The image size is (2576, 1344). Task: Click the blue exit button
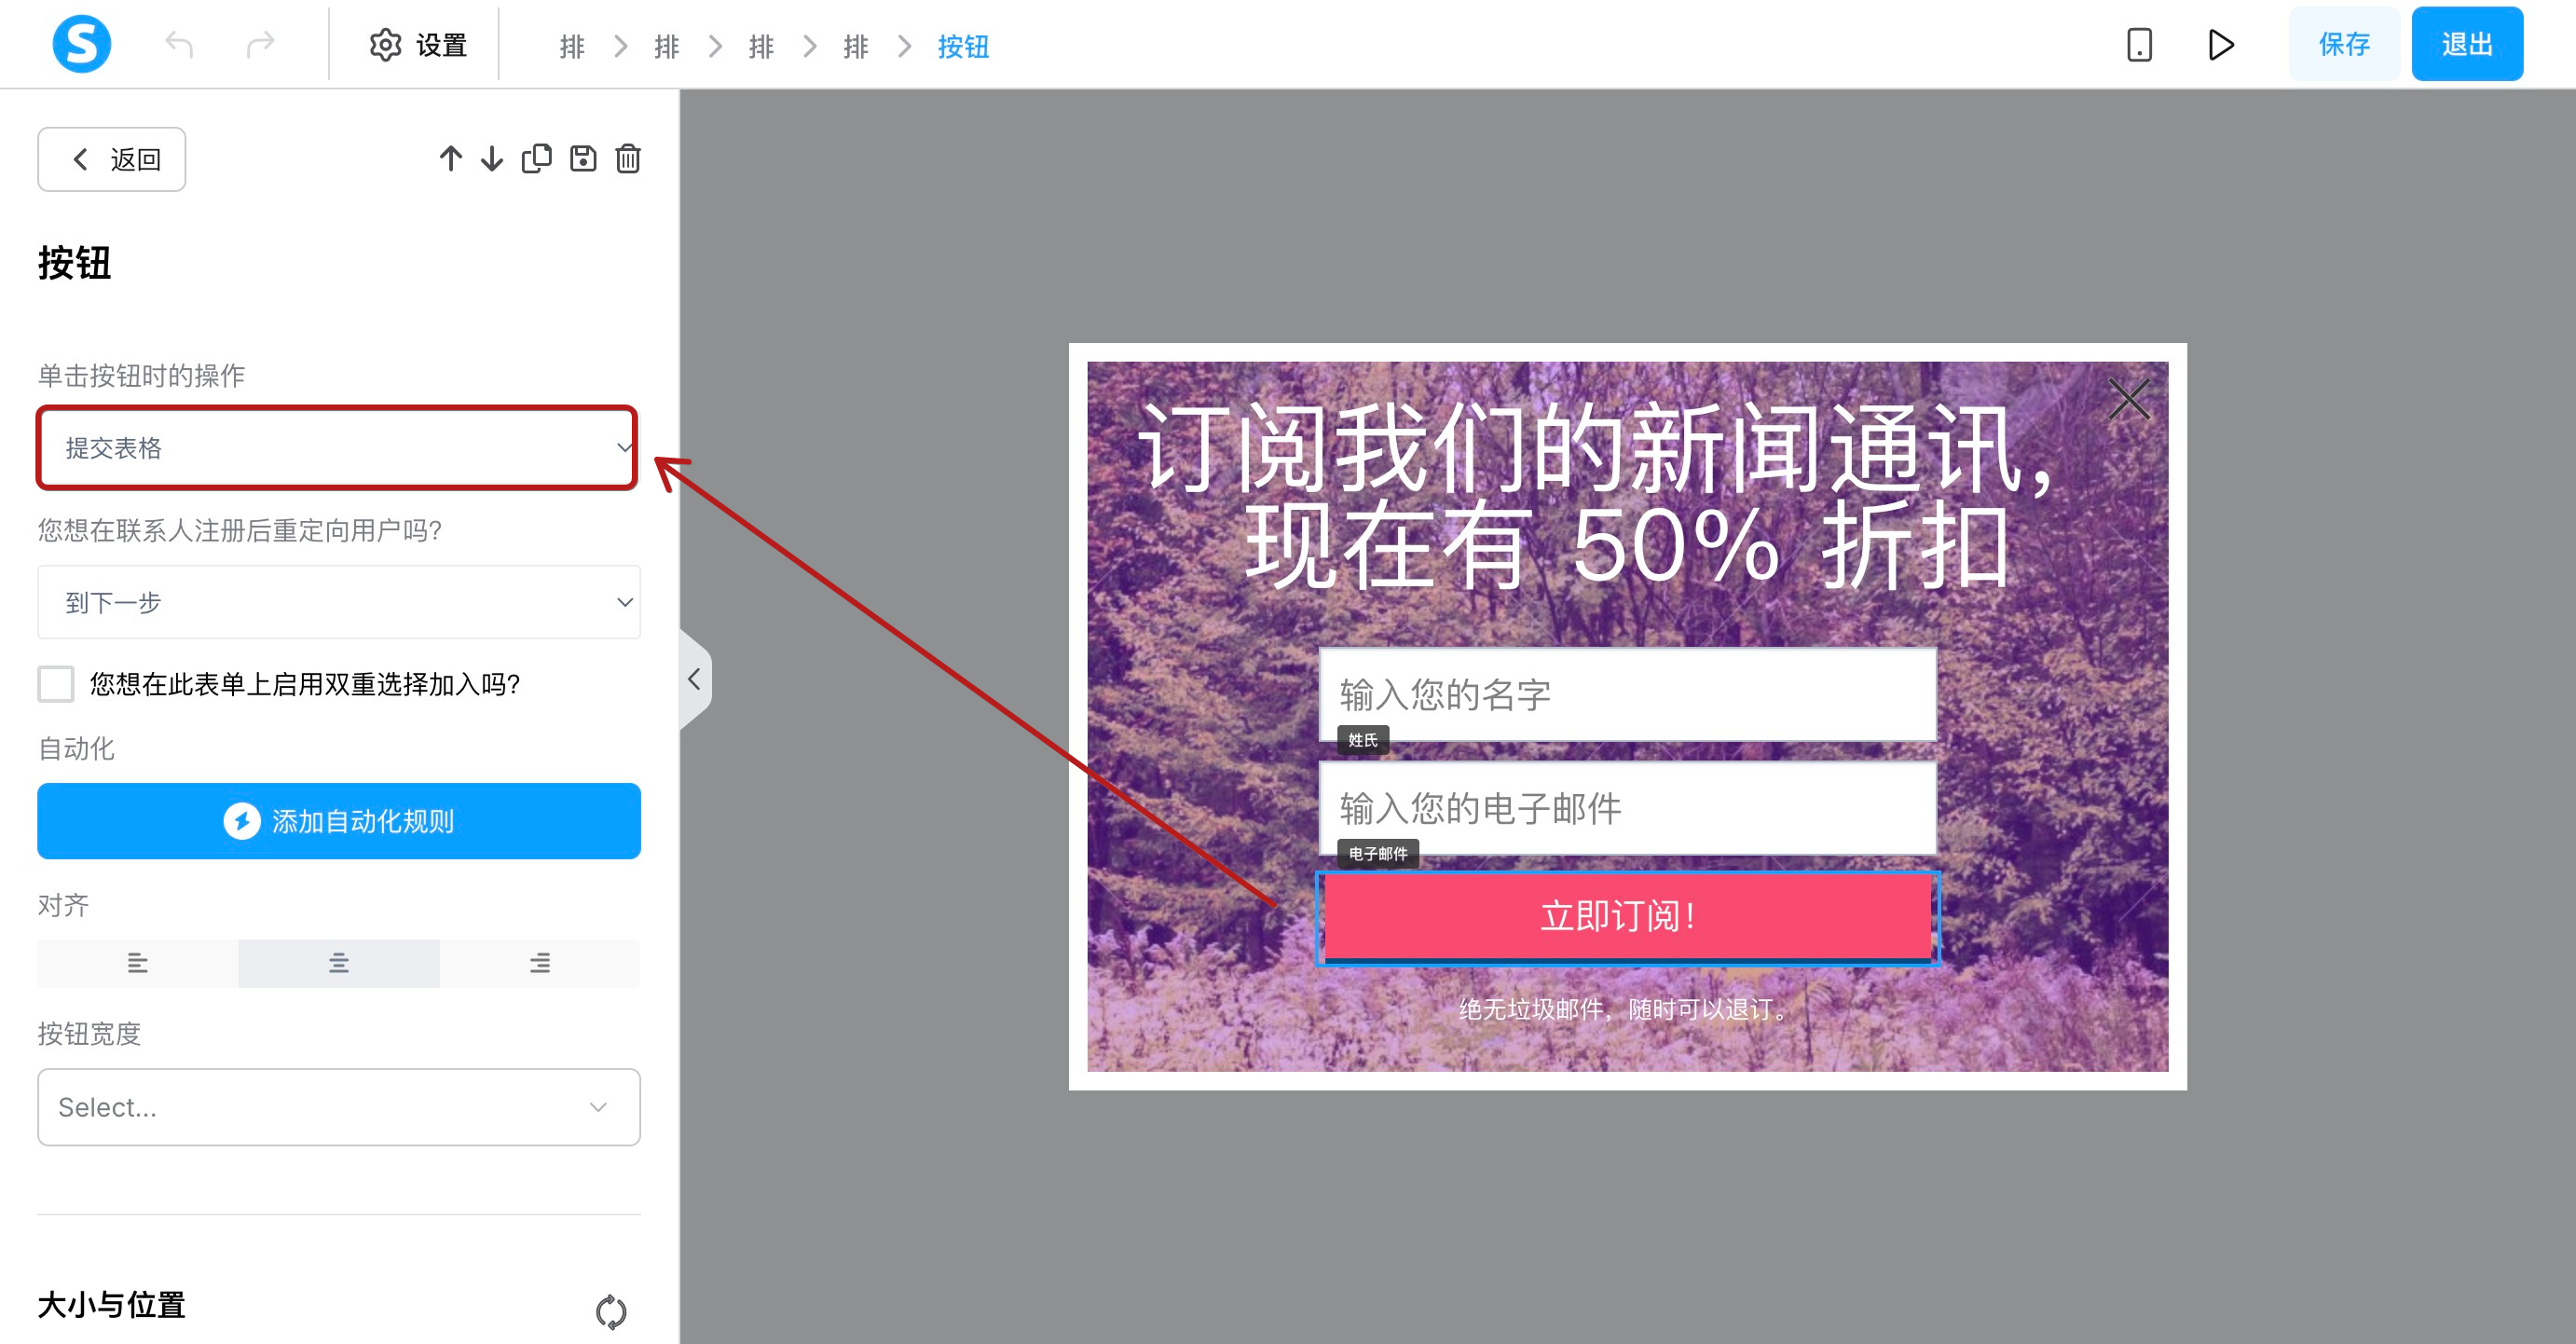pyautogui.click(x=2466, y=45)
